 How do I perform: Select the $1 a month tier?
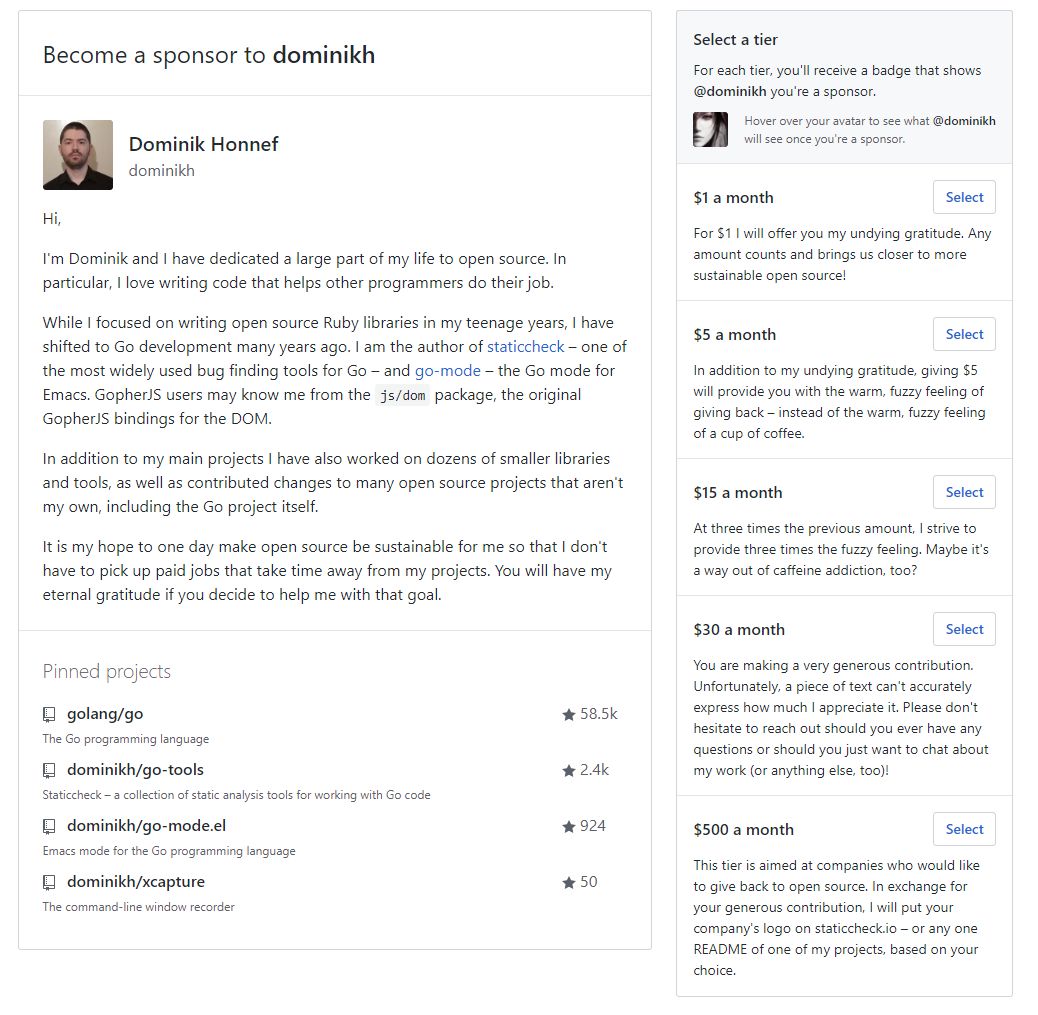pos(964,197)
